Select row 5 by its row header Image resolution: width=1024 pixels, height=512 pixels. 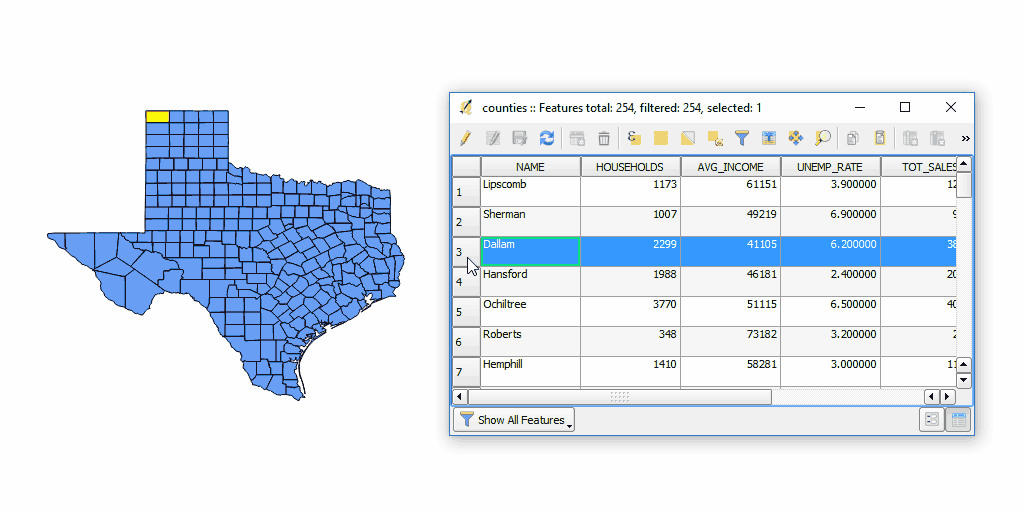click(x=466, y=312)
